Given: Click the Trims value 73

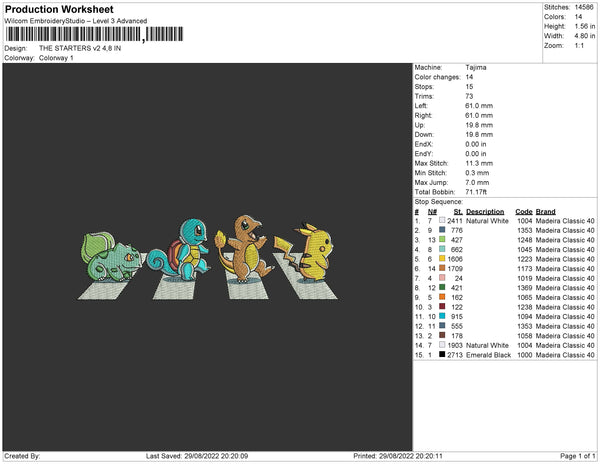Looking at the screenshot, I should (x=470, y=96).
